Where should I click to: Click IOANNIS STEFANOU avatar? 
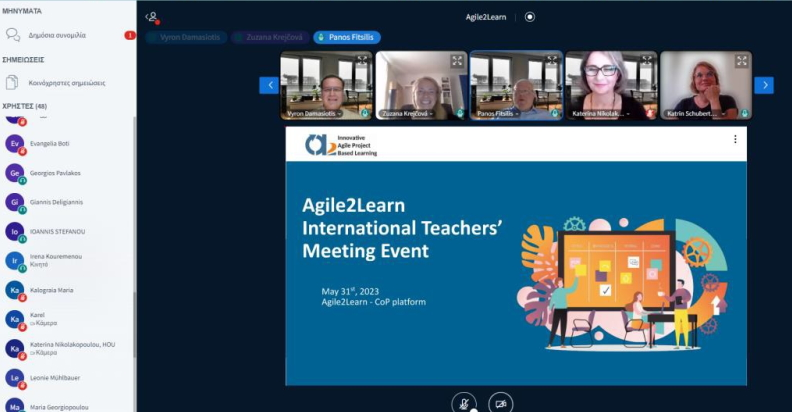15,232
